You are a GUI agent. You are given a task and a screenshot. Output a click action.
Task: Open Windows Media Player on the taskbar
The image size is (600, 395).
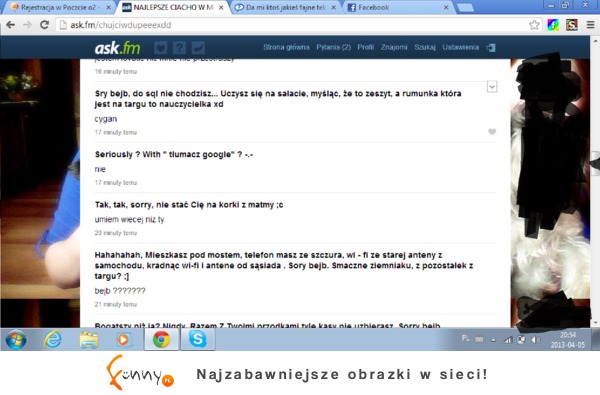(123, 340)
